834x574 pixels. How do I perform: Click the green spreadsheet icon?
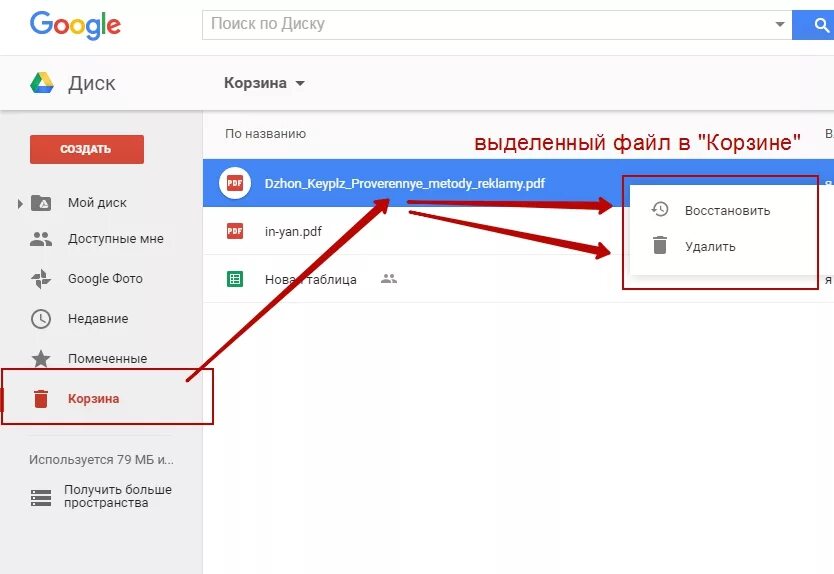(x=235, y=279)
